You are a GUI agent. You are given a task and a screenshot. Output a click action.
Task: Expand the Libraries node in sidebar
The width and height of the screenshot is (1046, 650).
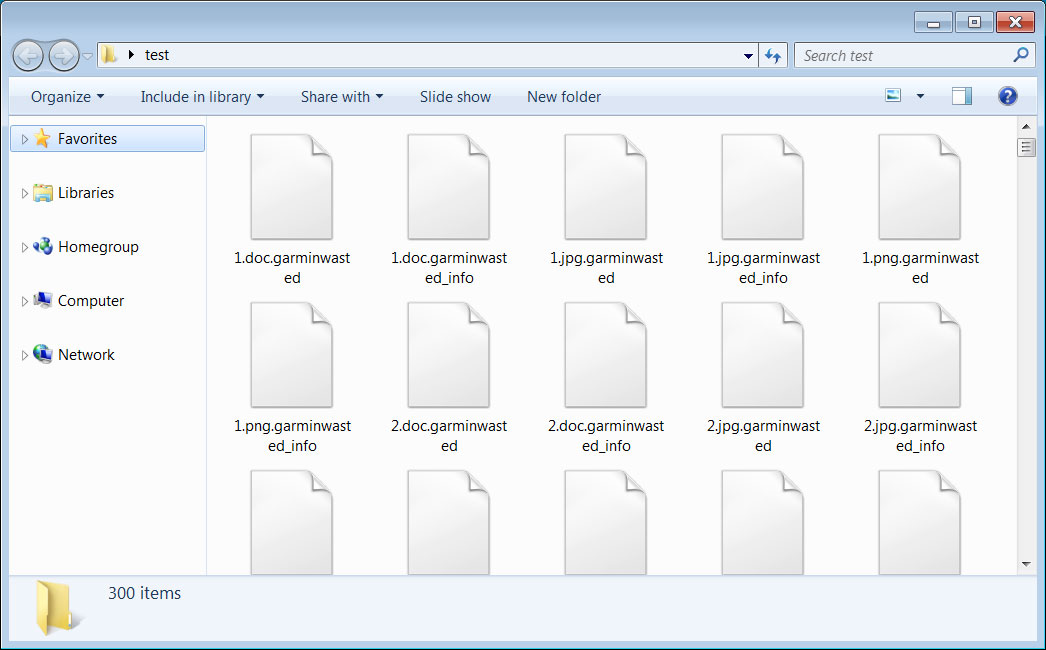(25, 193)
